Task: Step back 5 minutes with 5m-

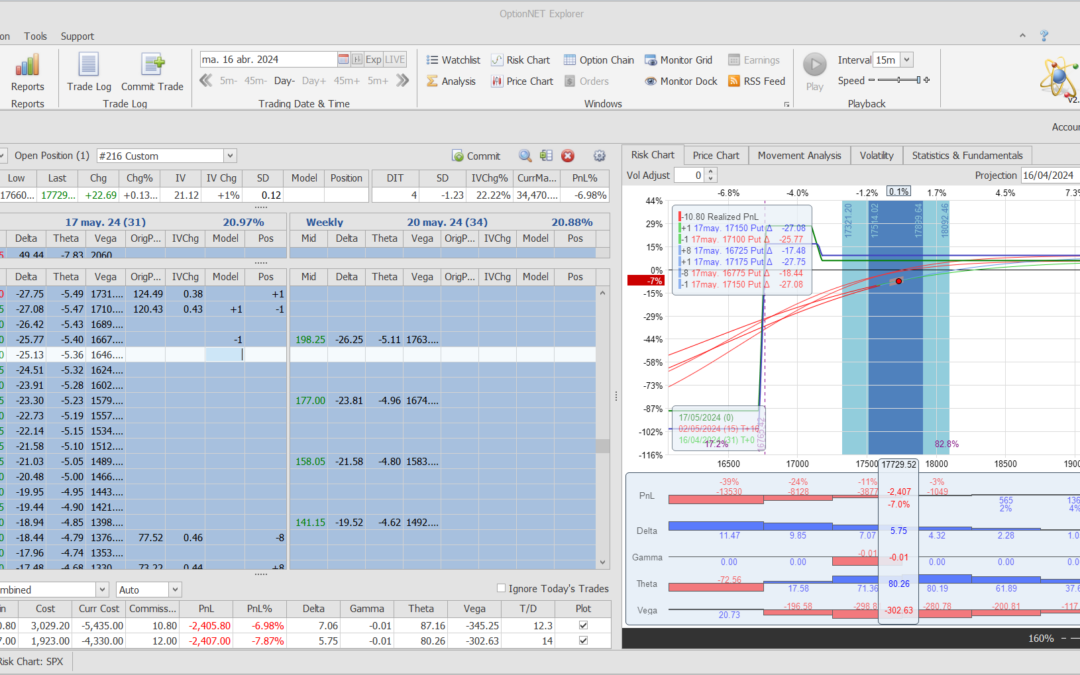Action: tap(228, 81)
